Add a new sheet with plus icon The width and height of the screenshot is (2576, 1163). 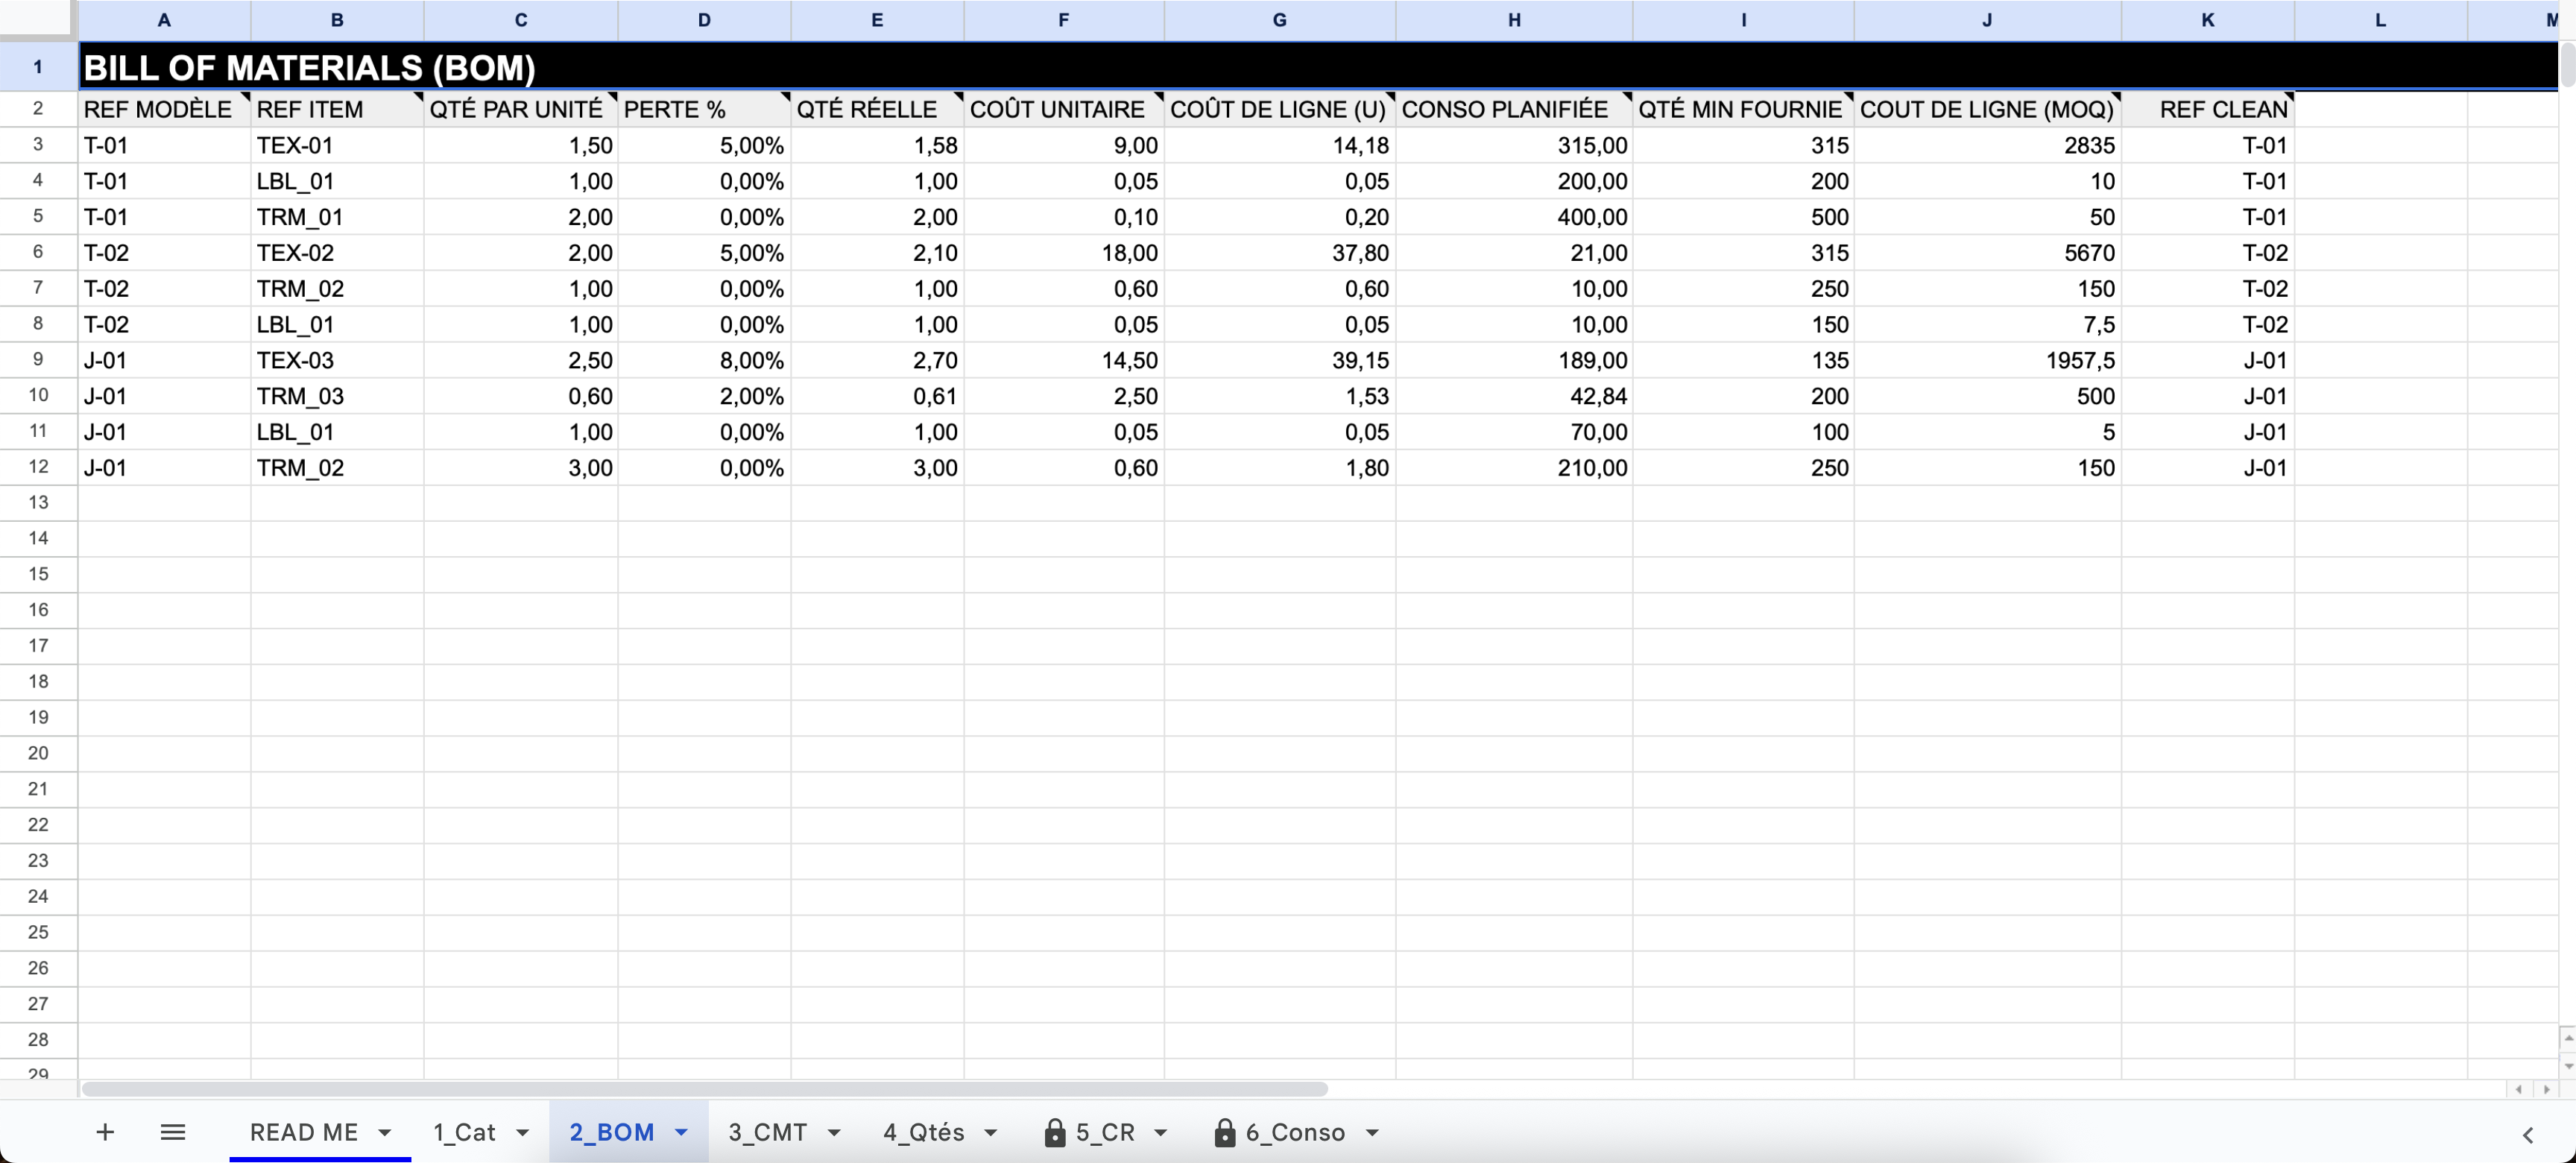tap(105, 1132)
